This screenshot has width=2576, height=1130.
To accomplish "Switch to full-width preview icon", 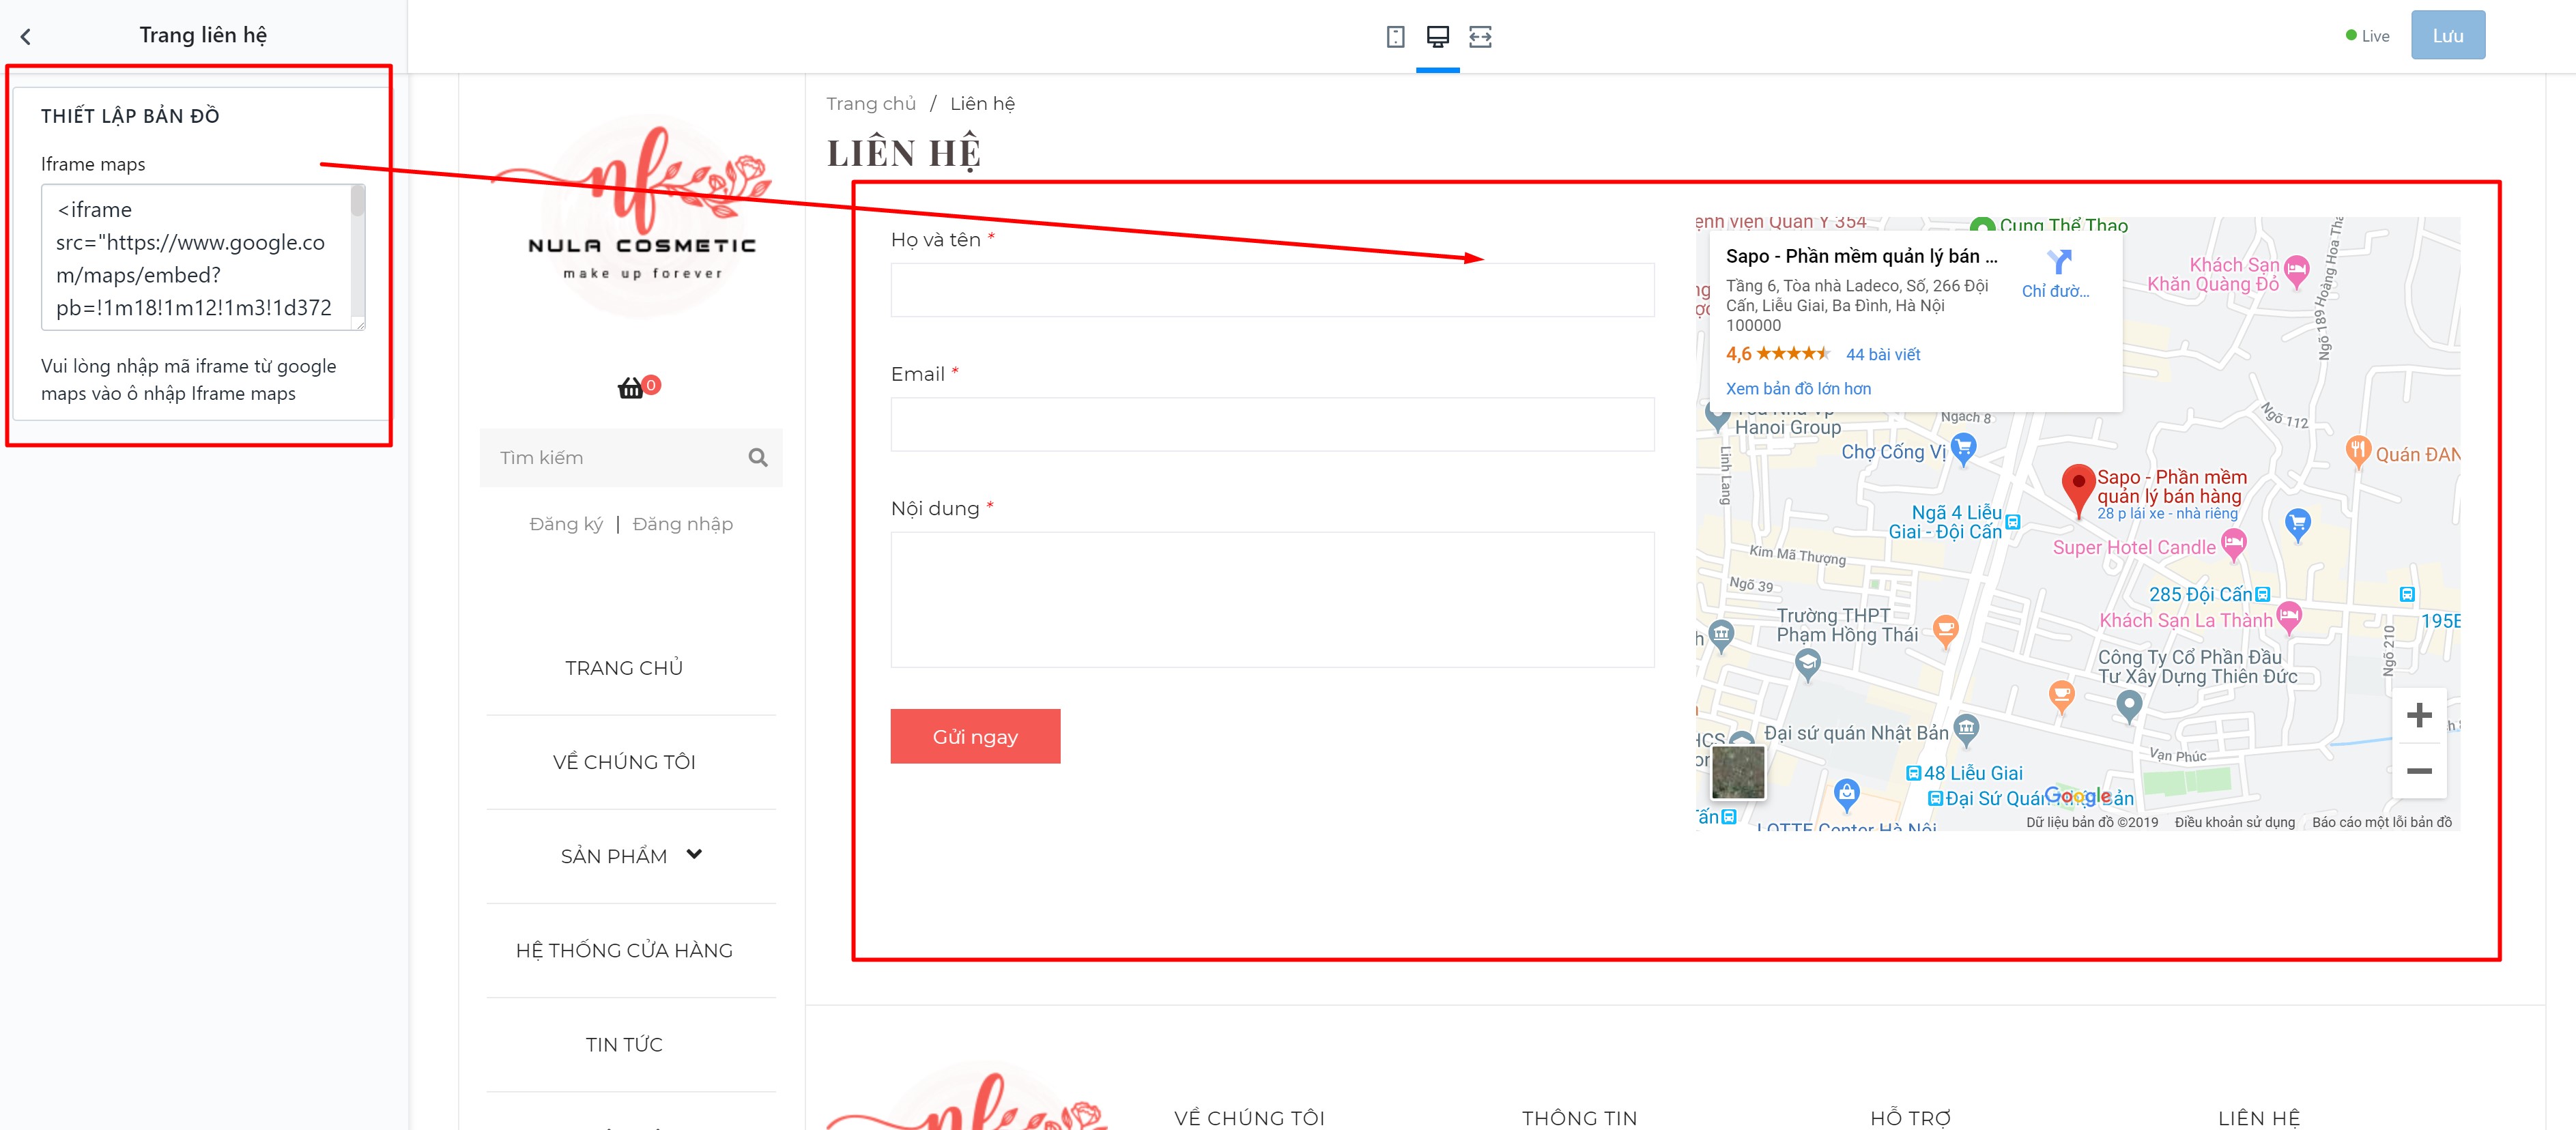I will pyautogui.click(x=1480, y=37).
